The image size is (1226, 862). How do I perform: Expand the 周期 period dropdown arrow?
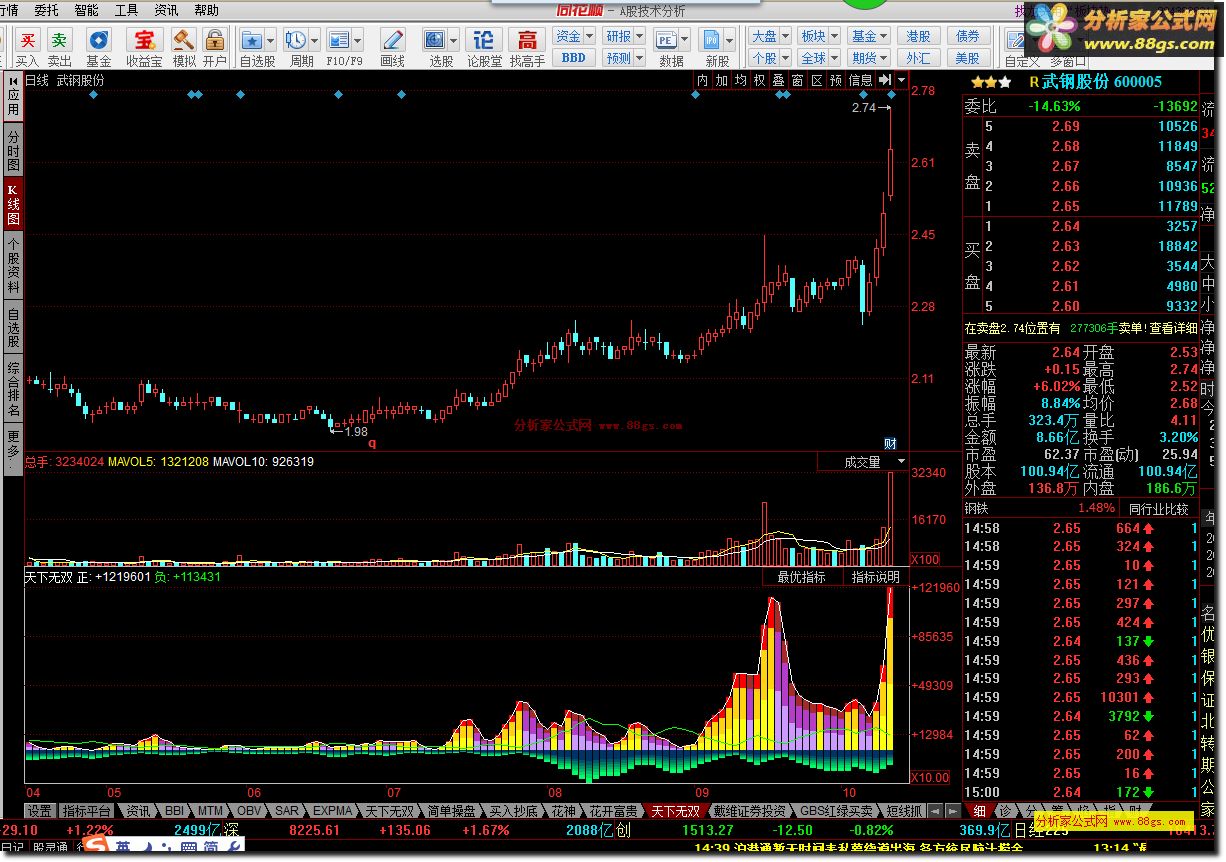[x=314, y=40]
